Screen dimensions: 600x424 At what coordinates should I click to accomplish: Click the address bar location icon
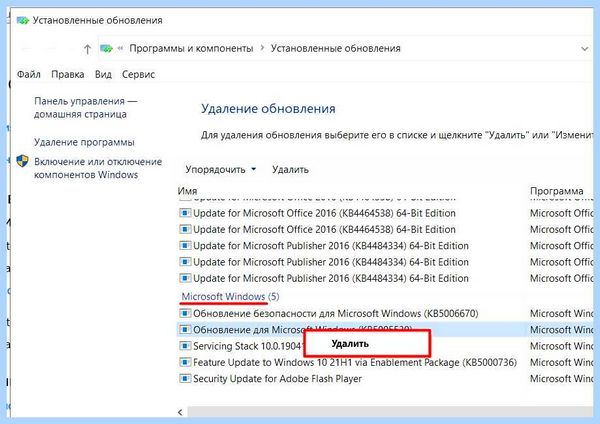tap(106, 49)
